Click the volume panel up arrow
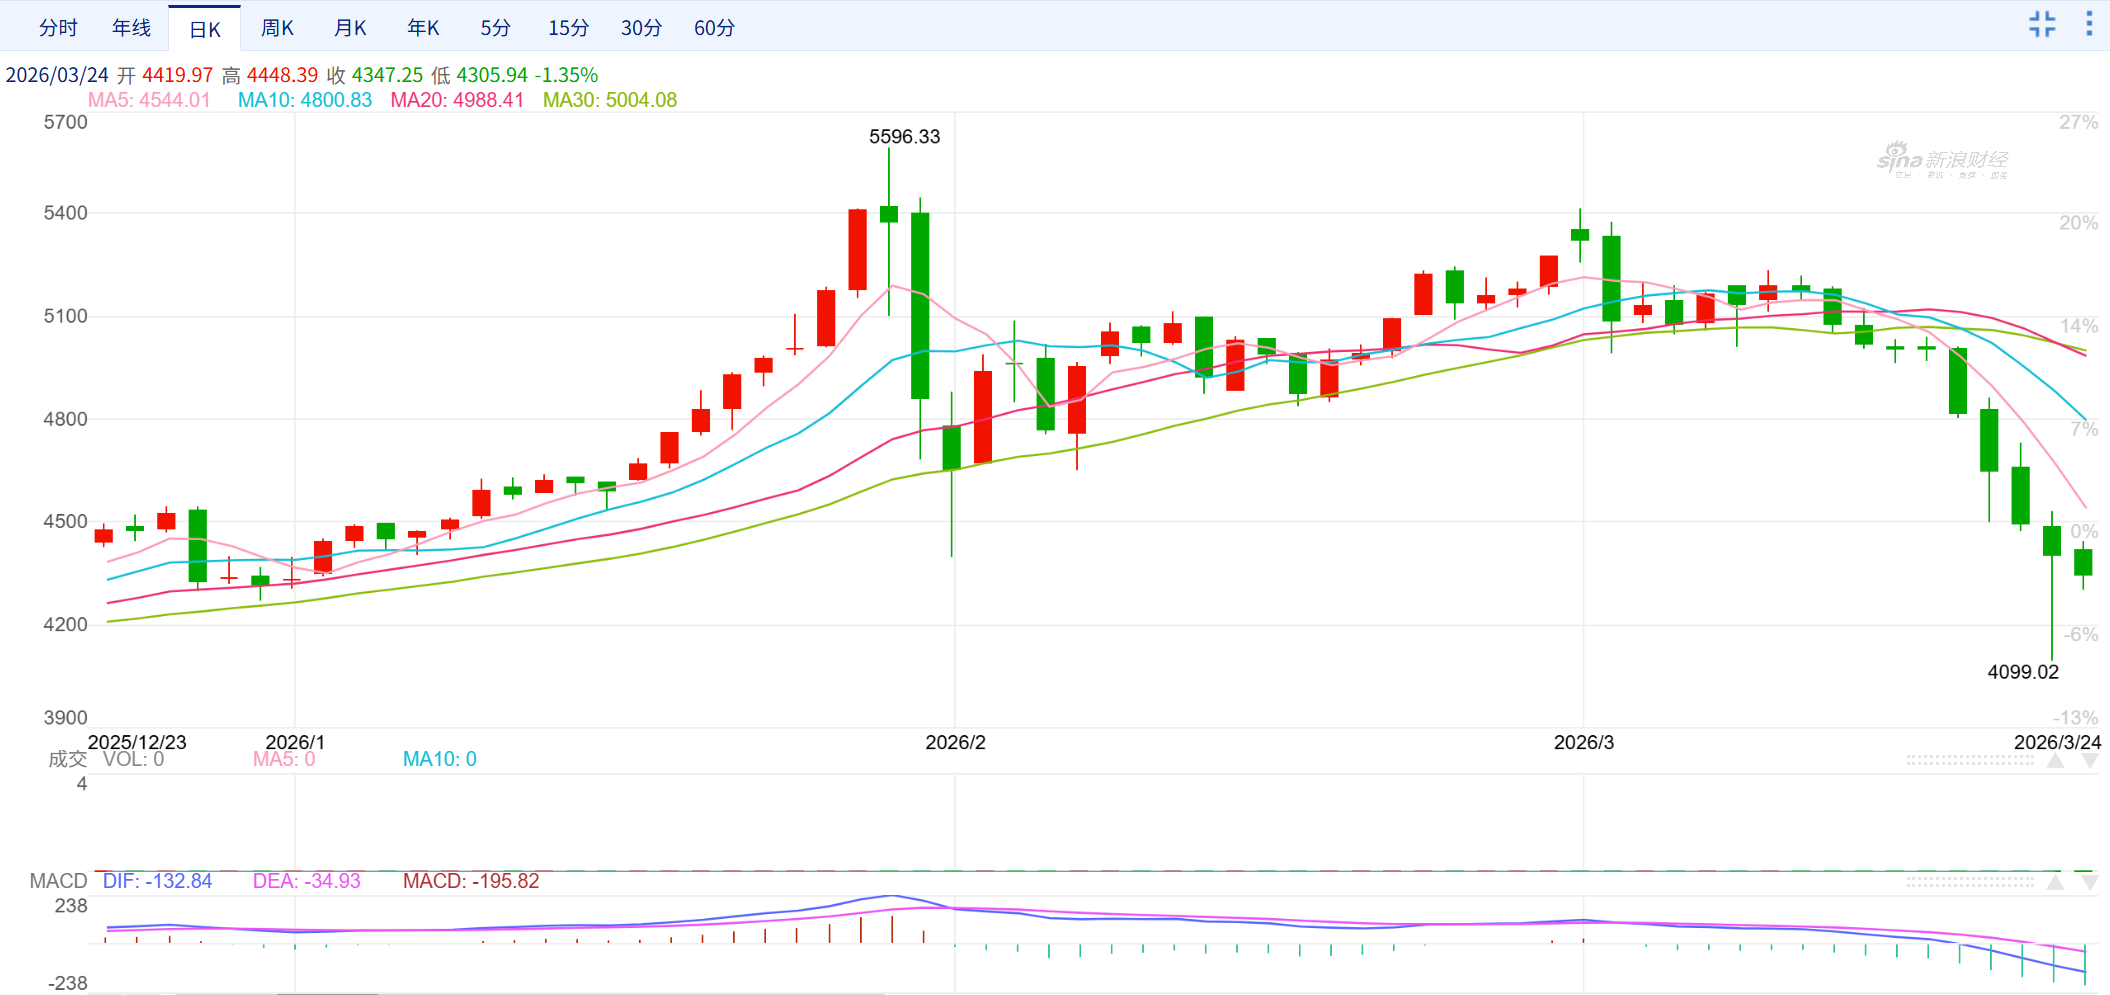This screenshot has height=995, width=2110. pyautogui.click(x=2055, y=761)
